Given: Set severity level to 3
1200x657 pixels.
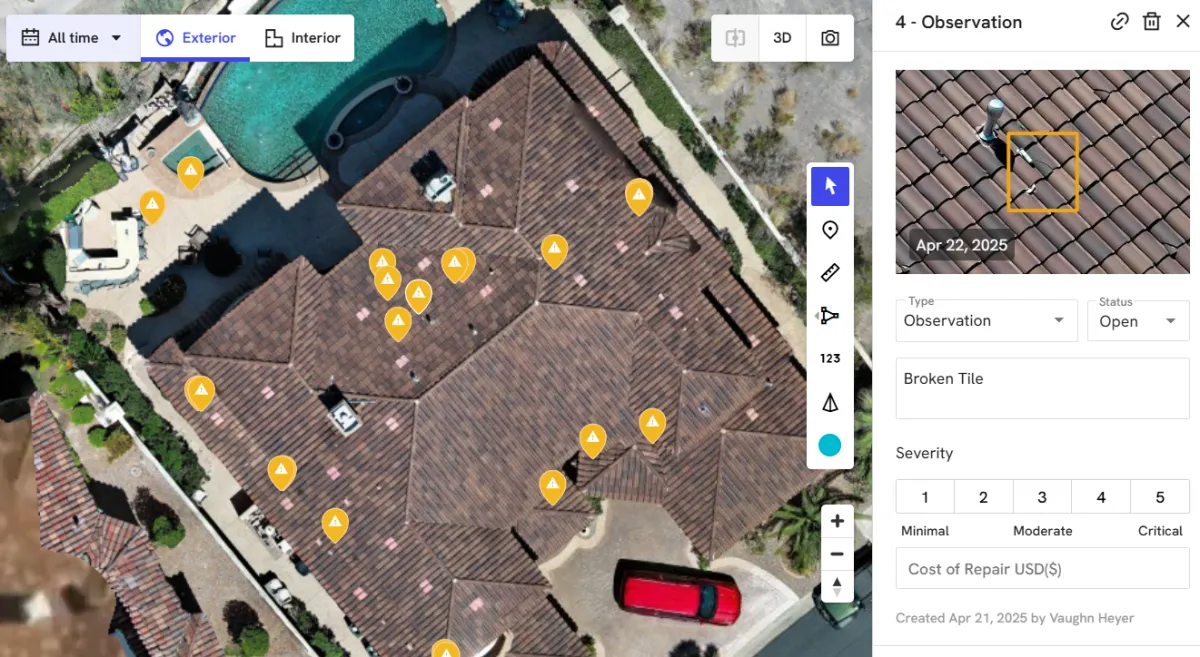Looking at the screenshot, I should pyautogui.click(x=1042, y=497).
